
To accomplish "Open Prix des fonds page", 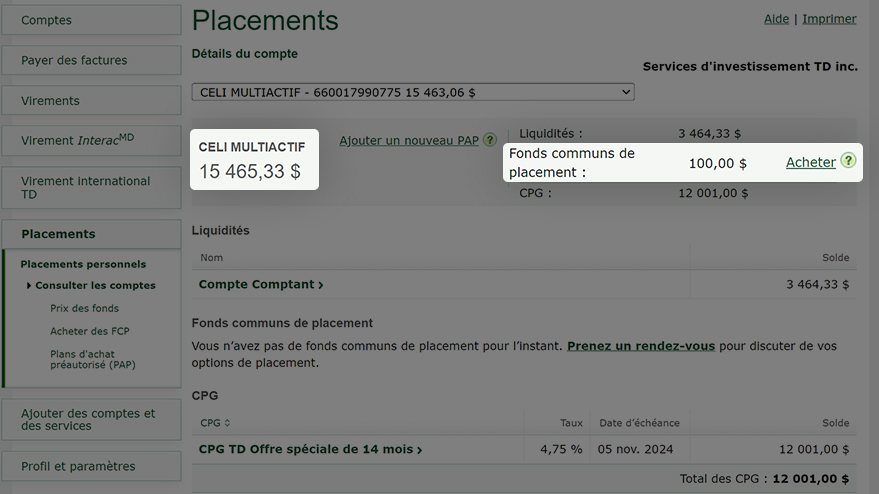I will [84, 308].
